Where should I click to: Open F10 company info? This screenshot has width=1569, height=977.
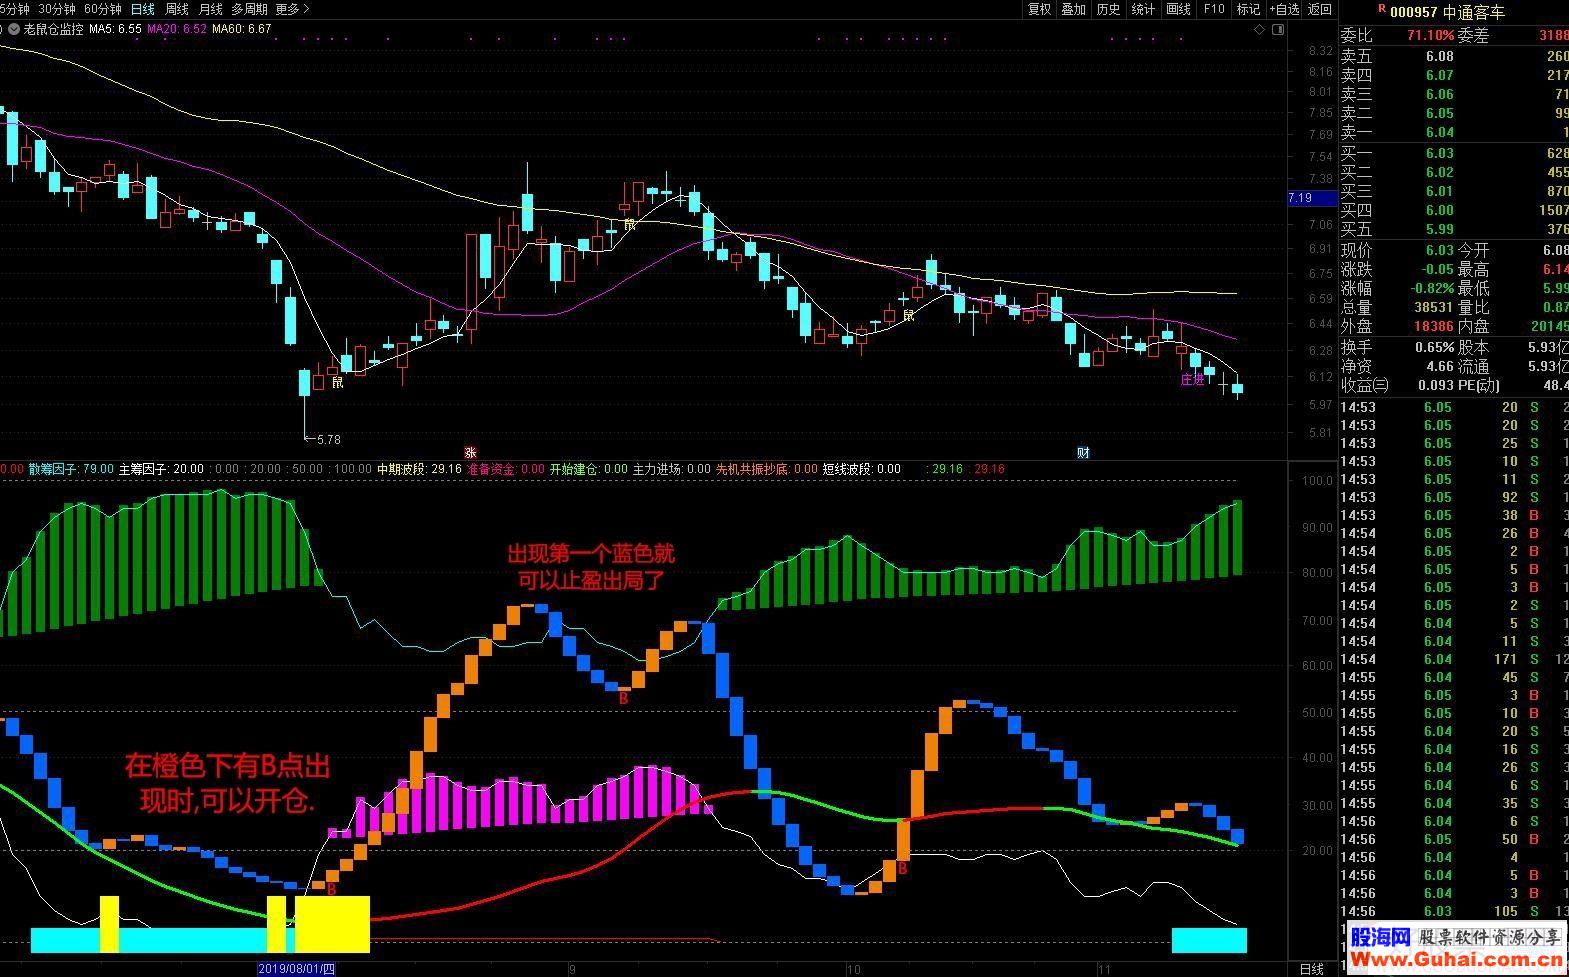pos(1214,9)
